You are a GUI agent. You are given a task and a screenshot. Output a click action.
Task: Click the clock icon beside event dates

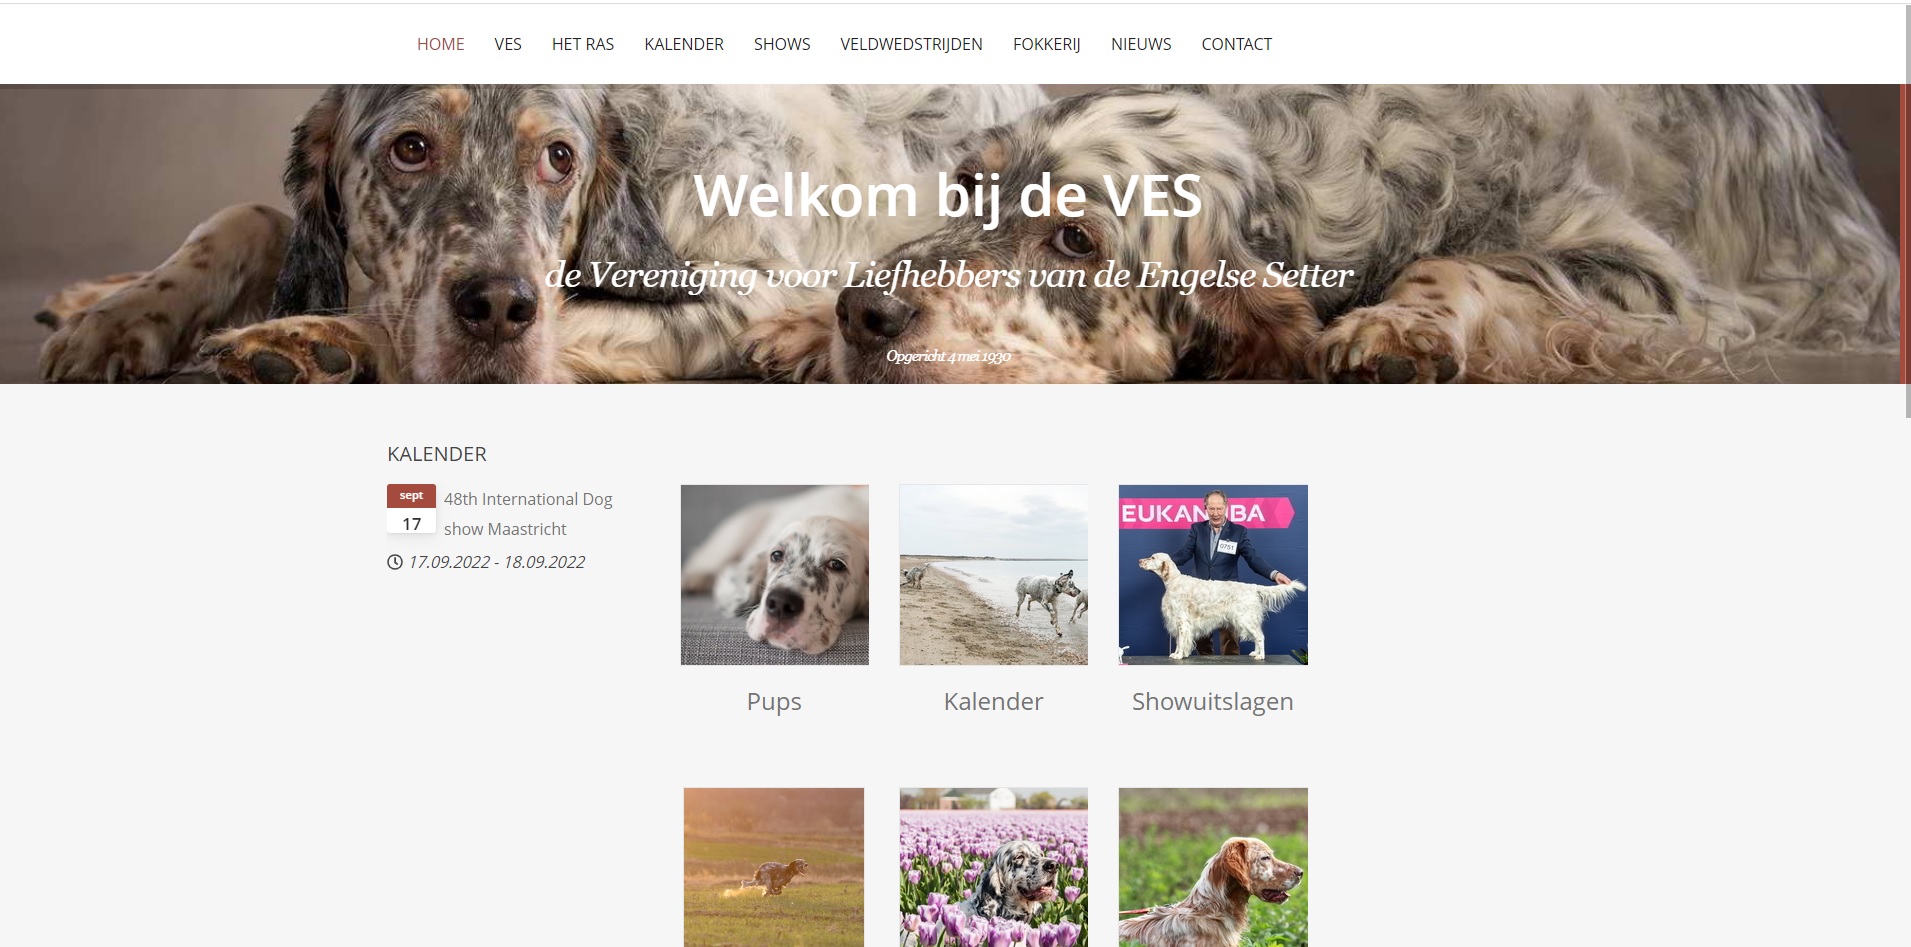395,562
